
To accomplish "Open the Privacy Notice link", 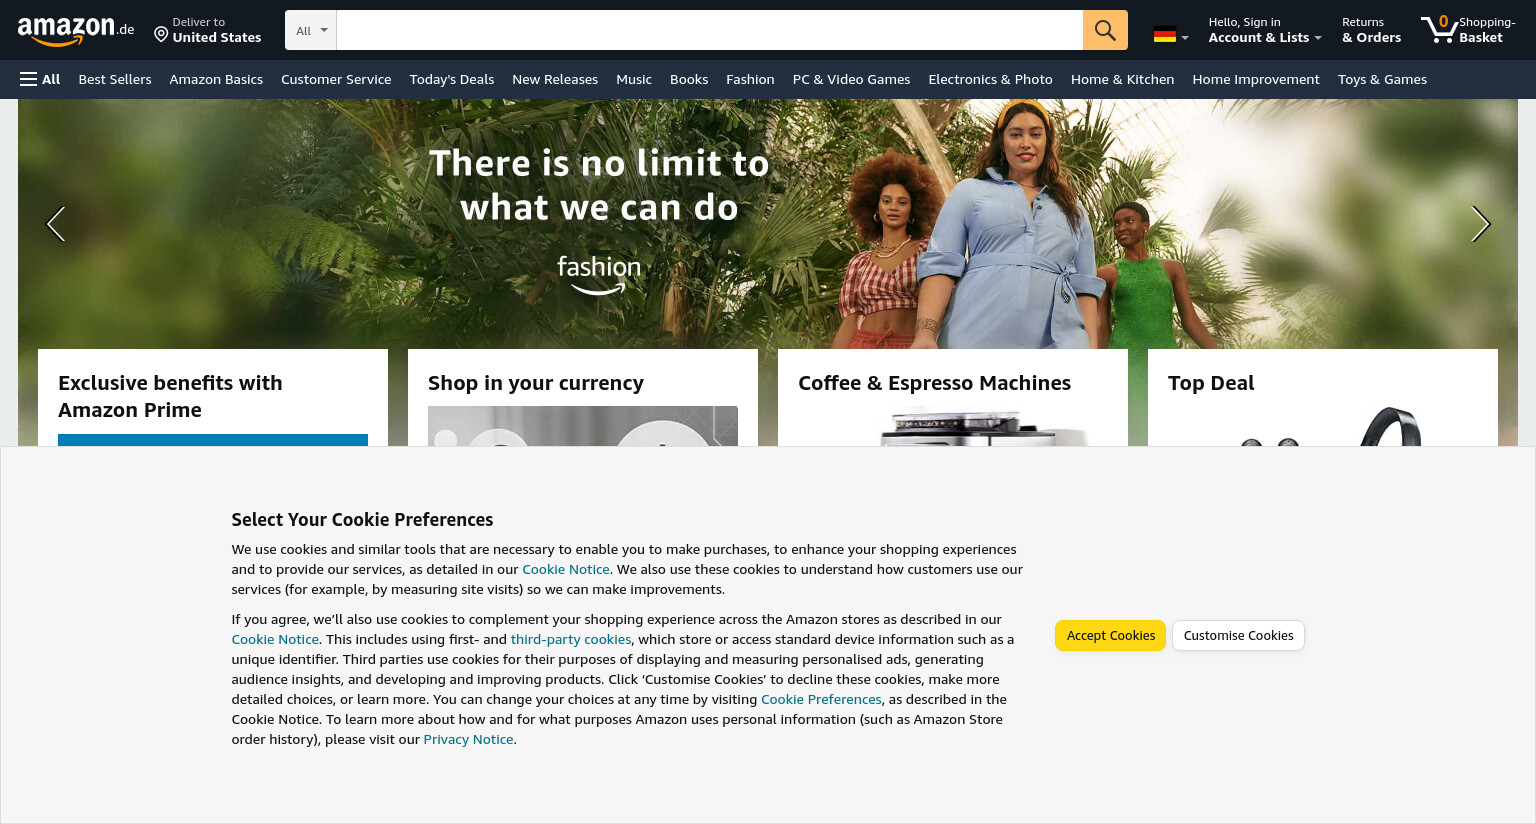I will 468,739.
